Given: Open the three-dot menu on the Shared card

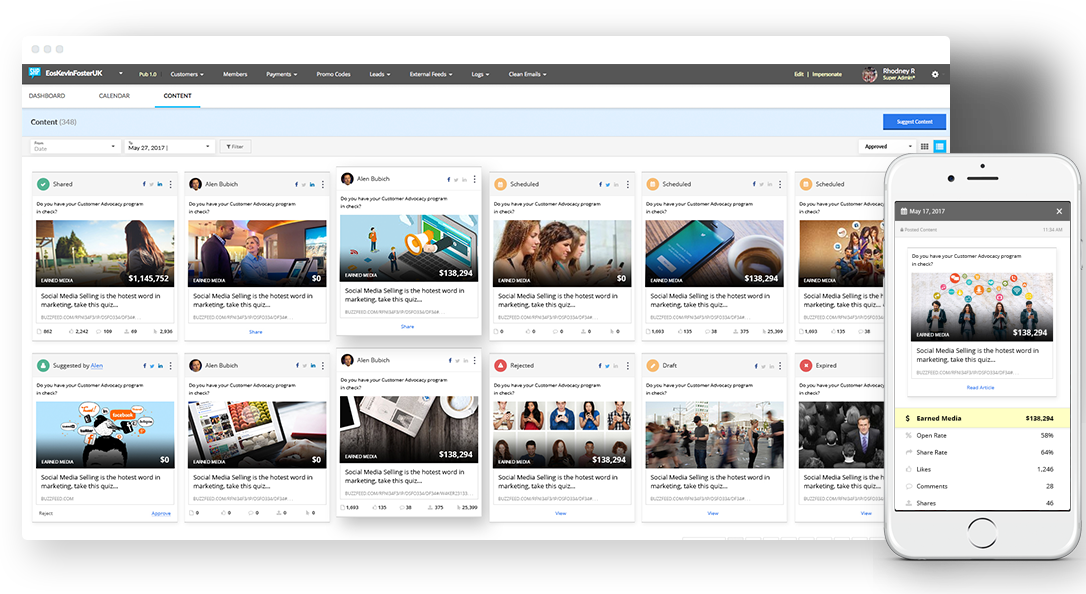Looking at the screenshot, I should tap(170, 184).
